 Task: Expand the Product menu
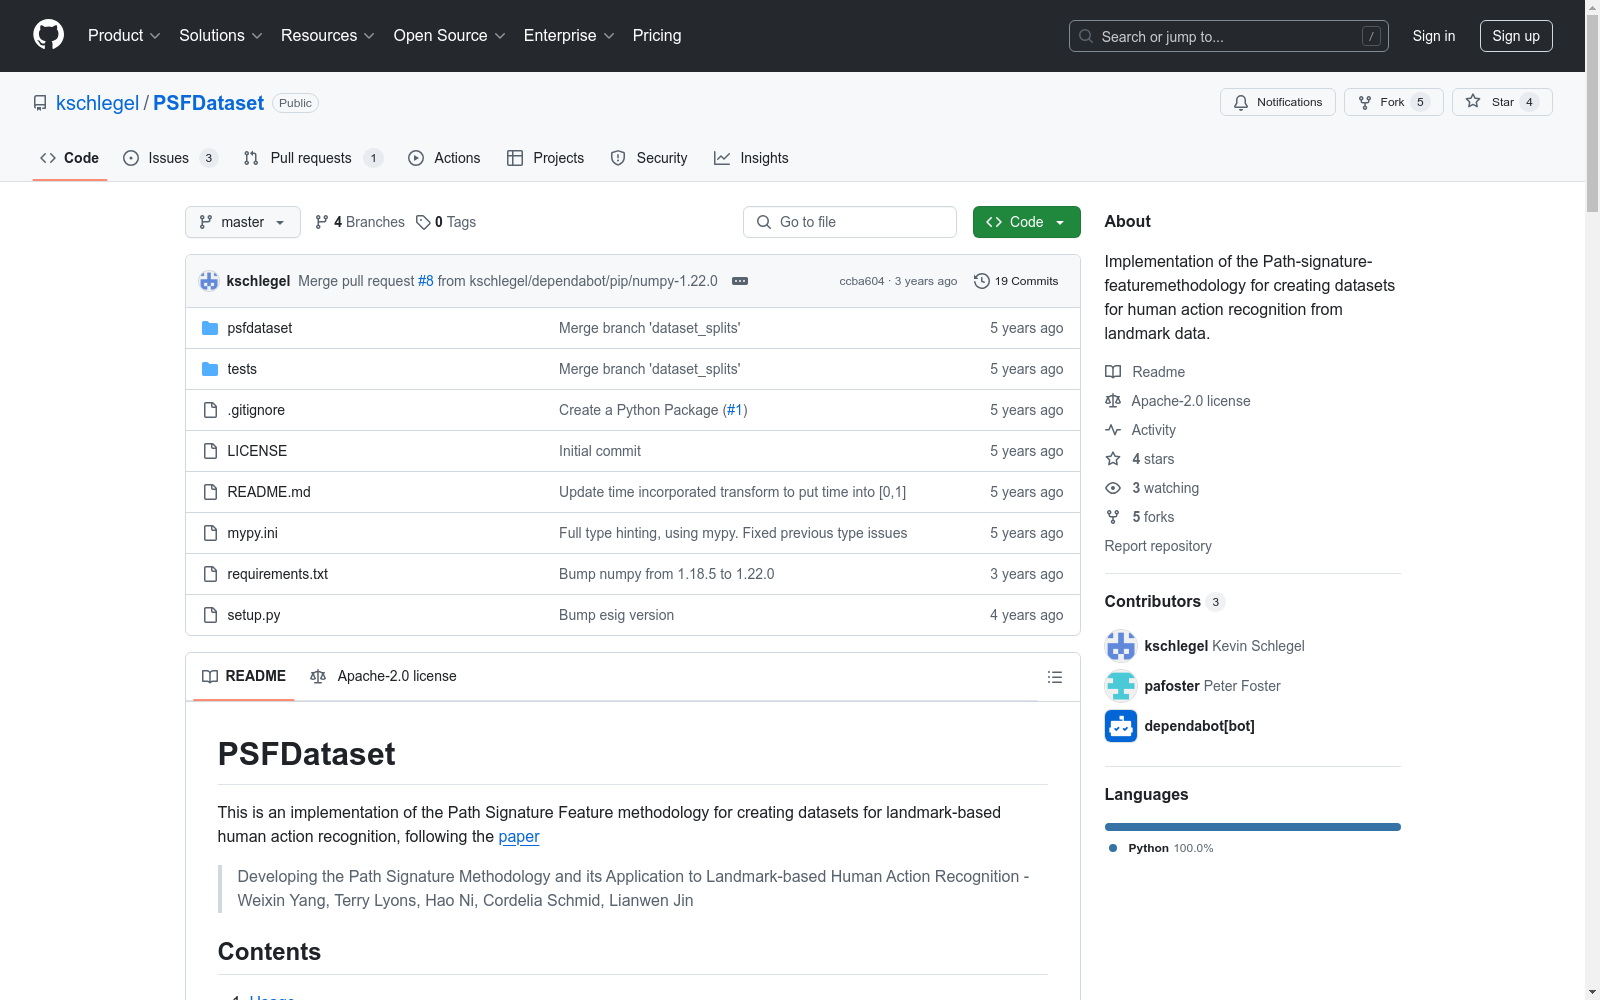124,36
